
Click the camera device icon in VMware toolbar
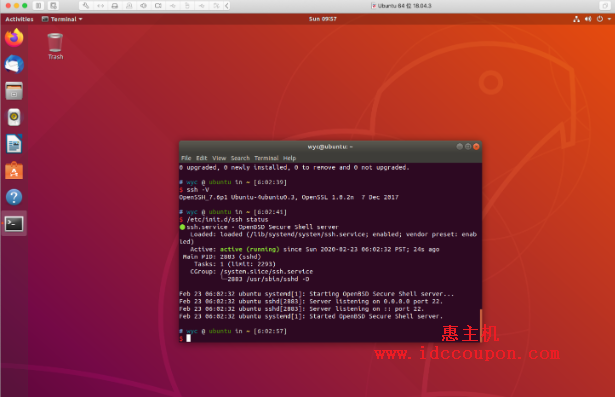pos(158,5)
